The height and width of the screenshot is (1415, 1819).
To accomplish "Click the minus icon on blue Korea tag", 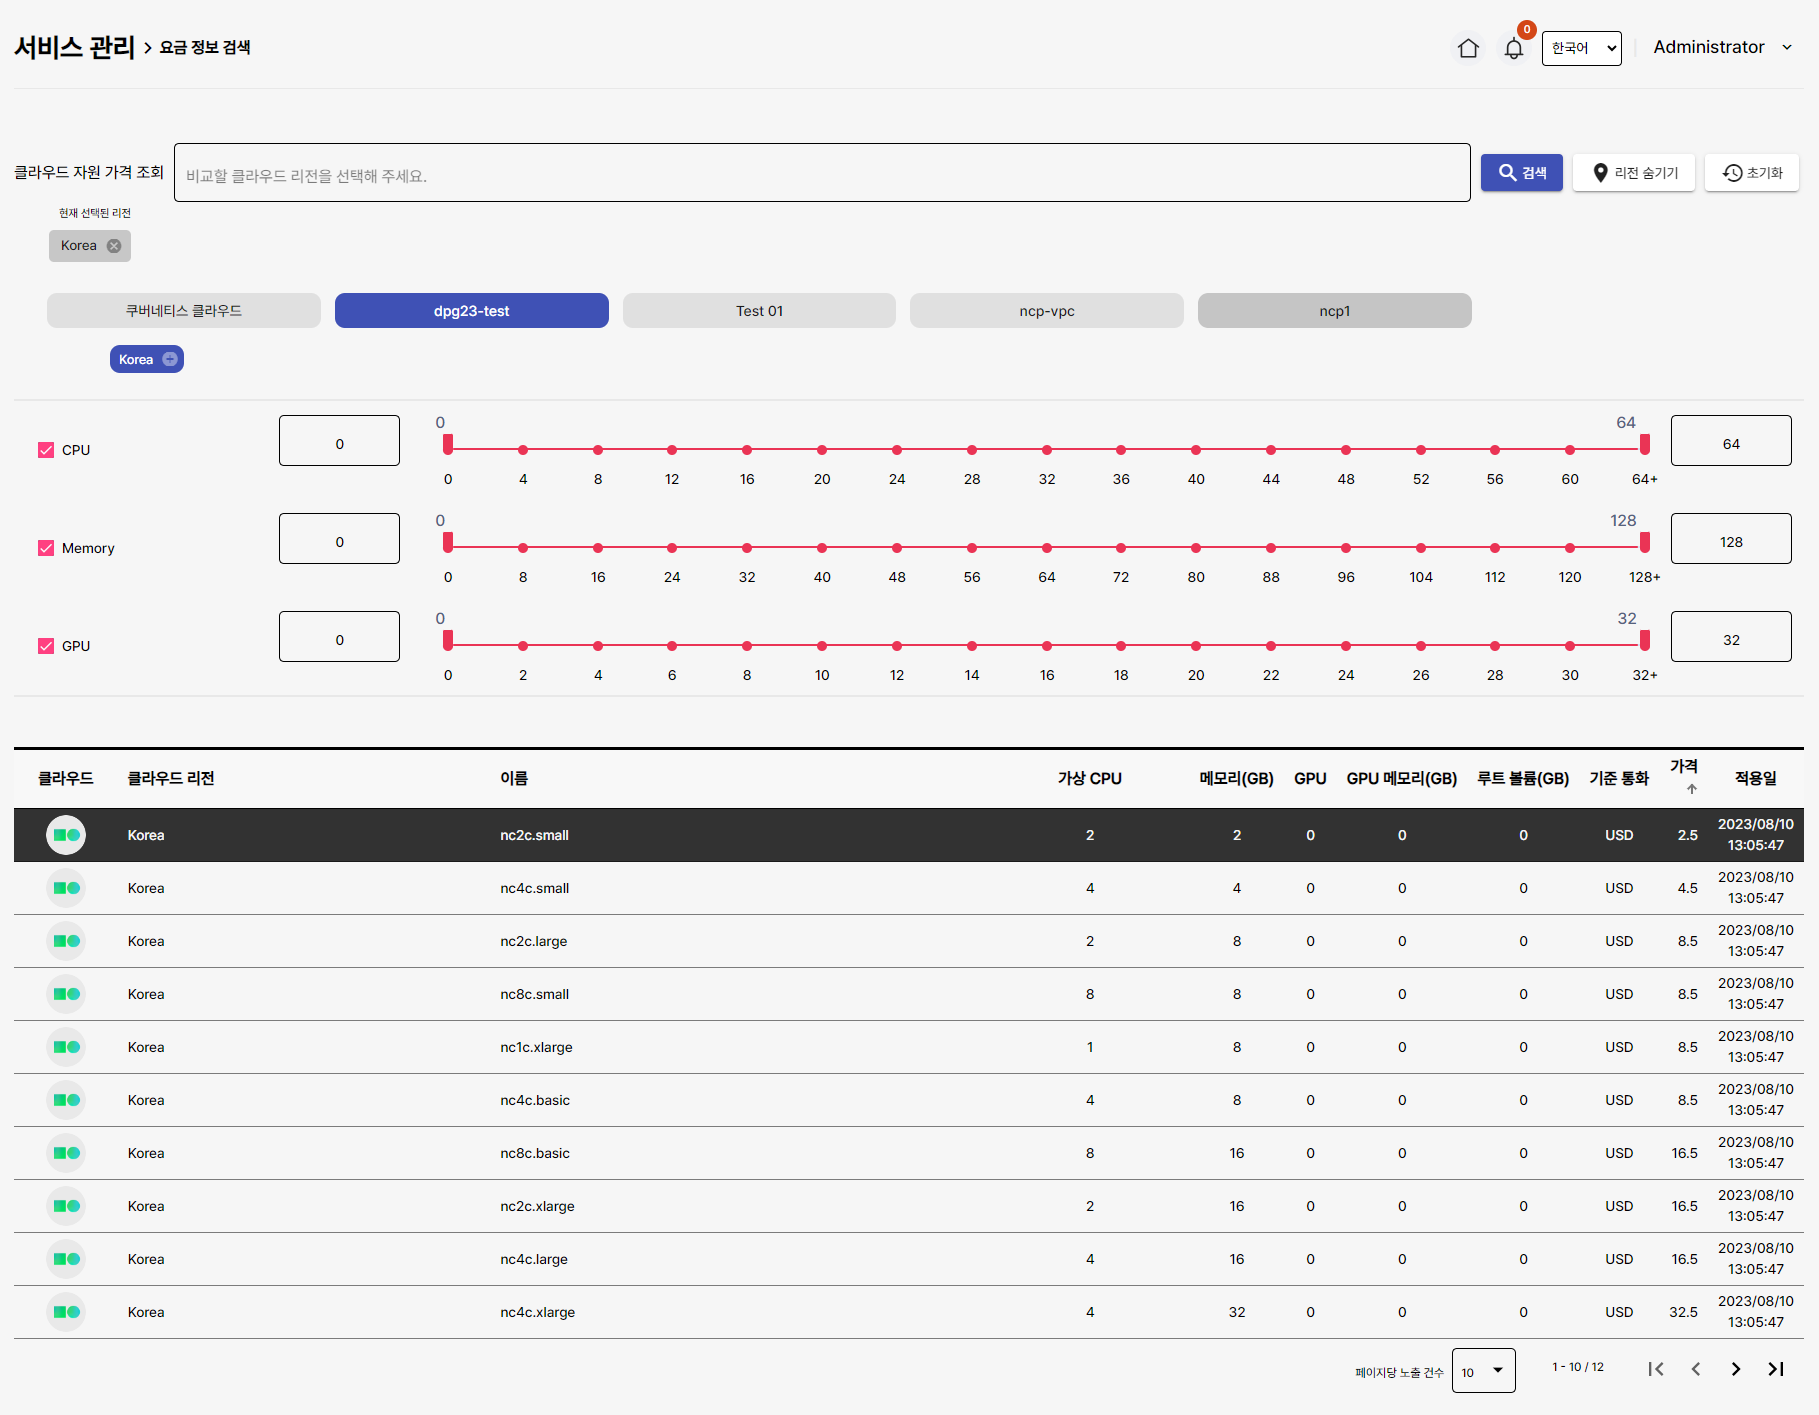I will pyautogui.click(x=170, y=359).
